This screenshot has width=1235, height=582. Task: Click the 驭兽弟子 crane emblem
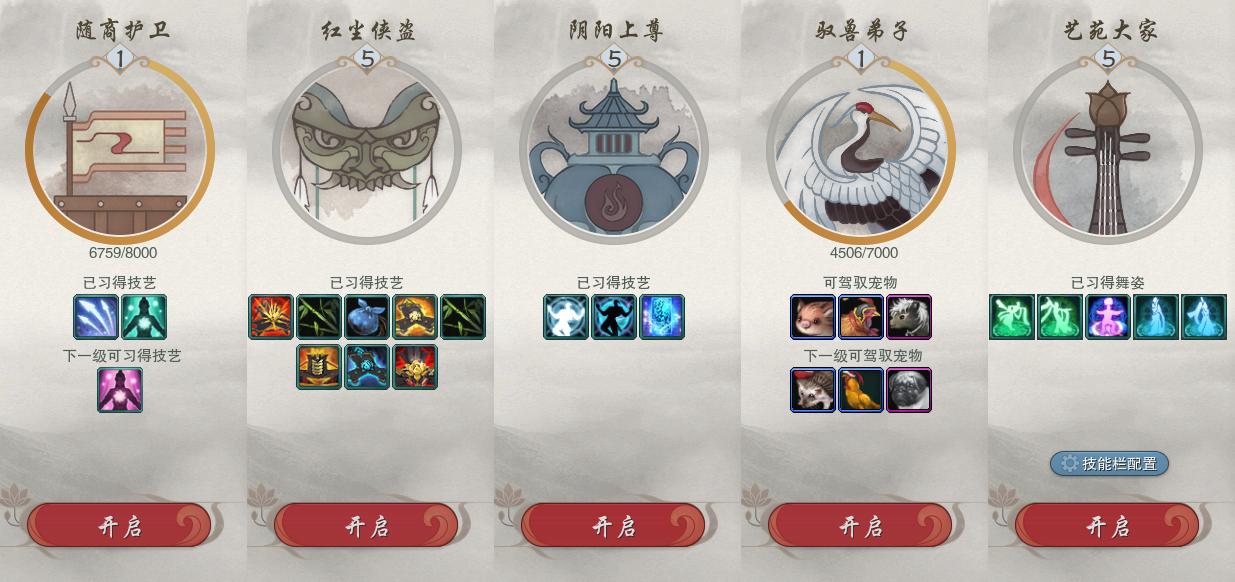[861, 150]
